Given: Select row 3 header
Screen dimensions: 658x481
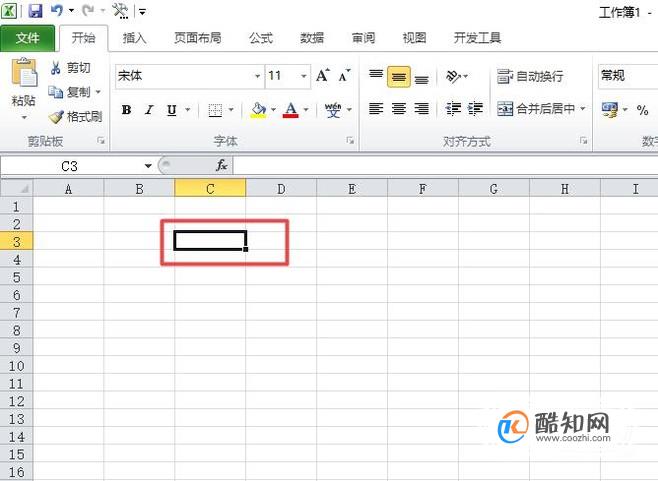Looking at the screenshot, I should pos(16,242).
